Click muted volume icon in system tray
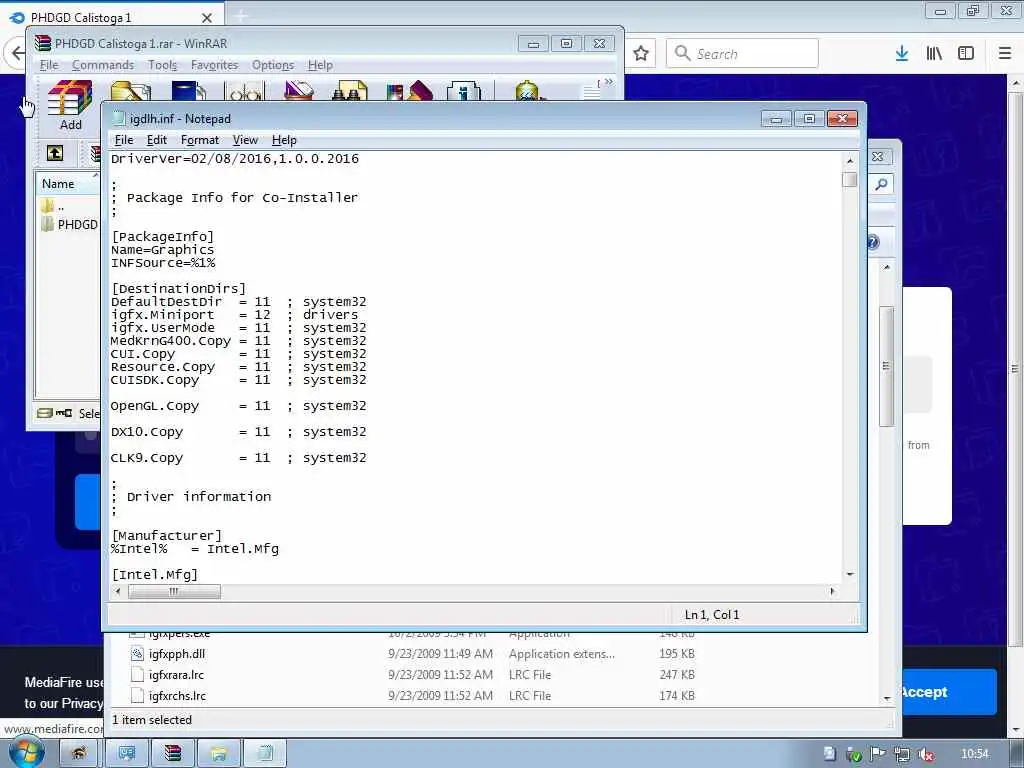1024x768 pixels. [926, 754]
